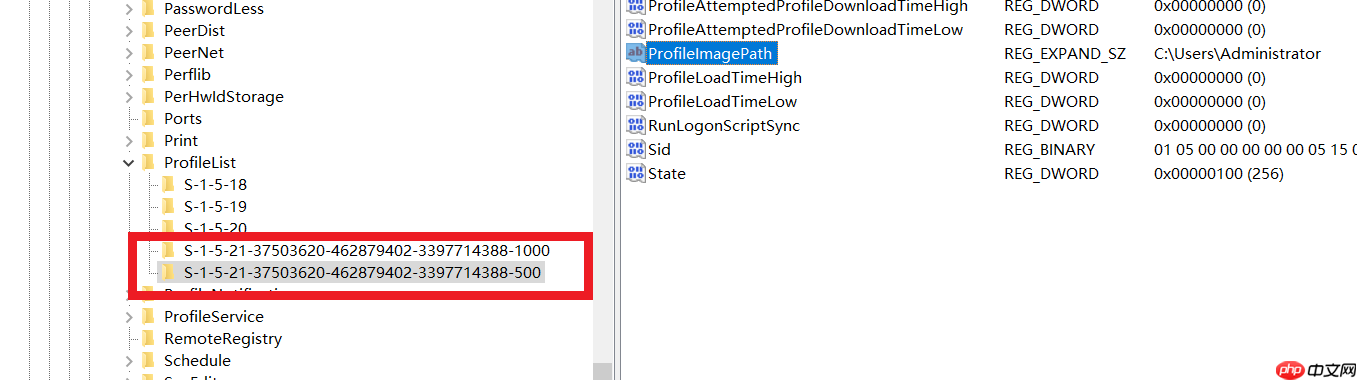The width and height of the screenshot is (1357, 380).
Task: Click the State DWORD value icon
Action: tap(635, 173)
